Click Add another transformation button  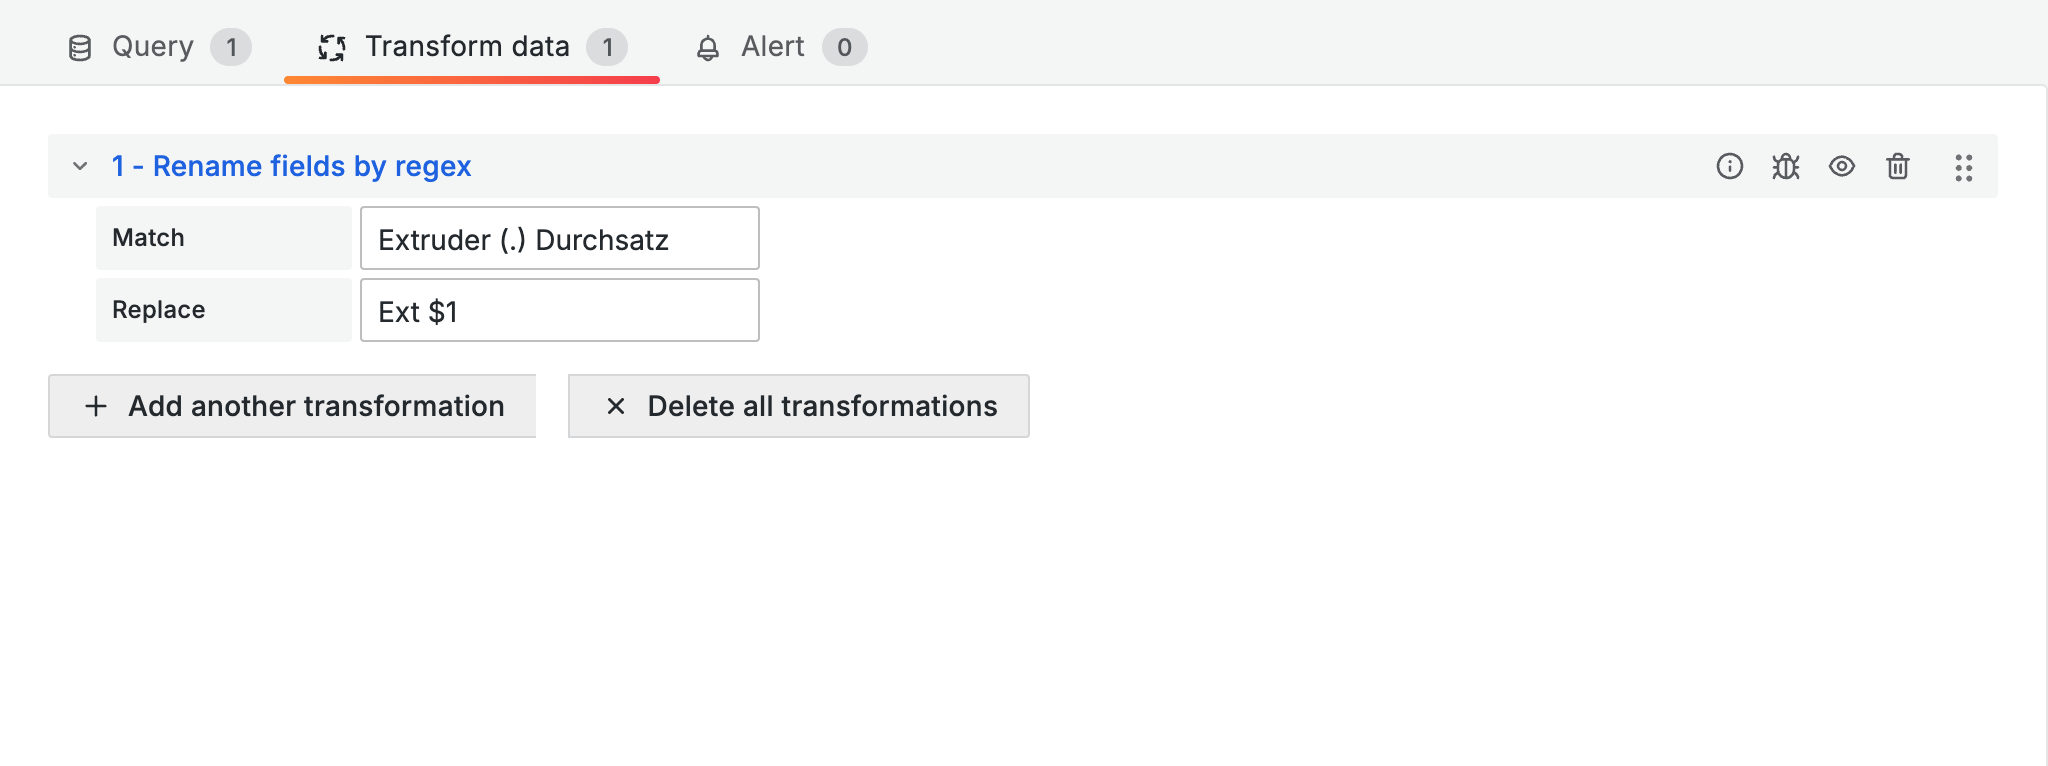point(292,406)
